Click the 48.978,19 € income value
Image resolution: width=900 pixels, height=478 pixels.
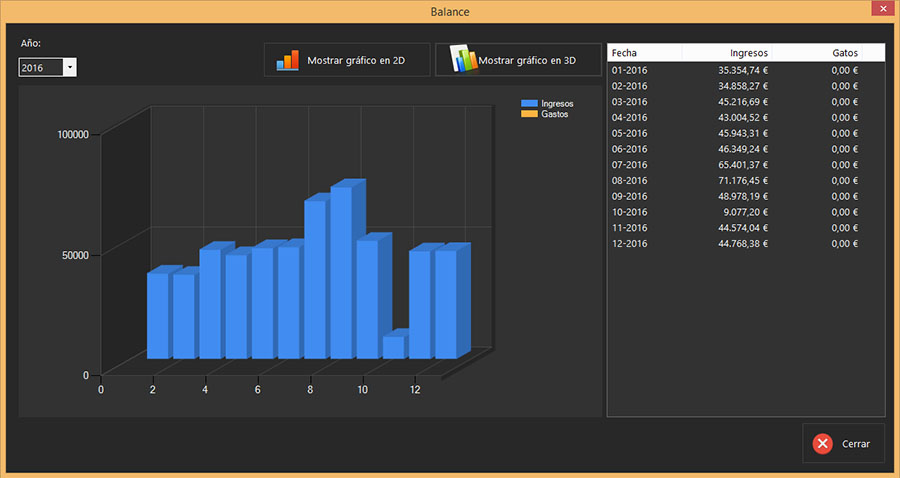tap(743, 196)
